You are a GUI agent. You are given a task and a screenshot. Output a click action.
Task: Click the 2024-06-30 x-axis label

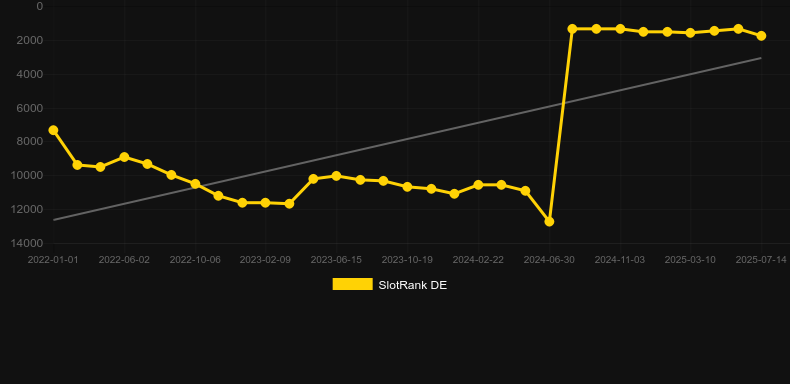click(x=549, y=260)
